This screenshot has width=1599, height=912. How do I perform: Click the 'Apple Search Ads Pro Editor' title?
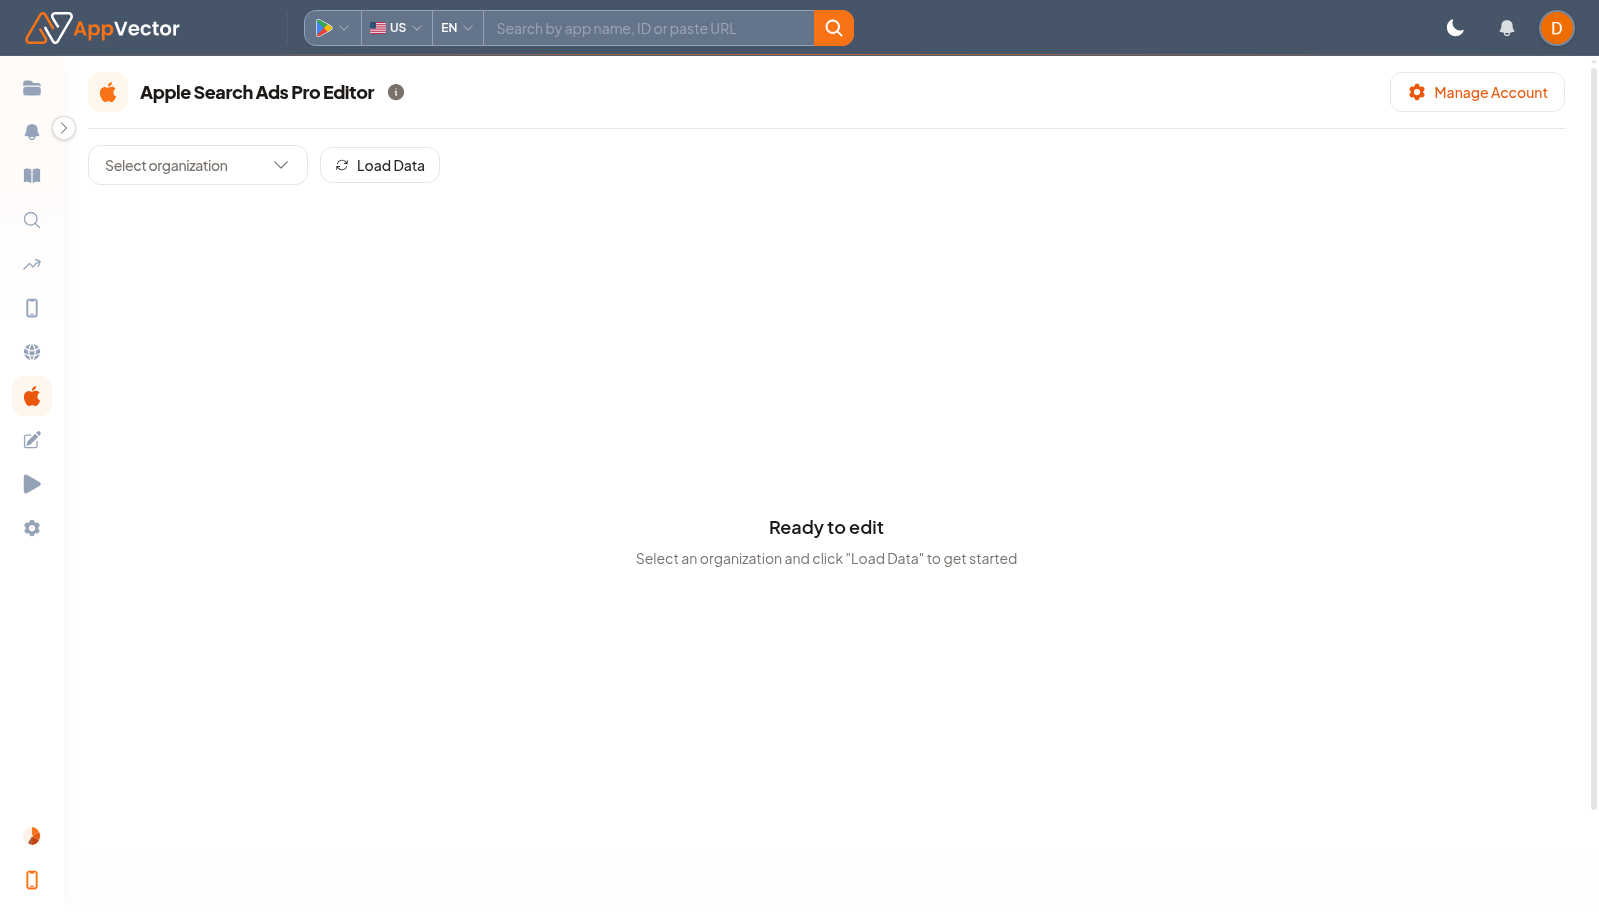pos(257,92)
